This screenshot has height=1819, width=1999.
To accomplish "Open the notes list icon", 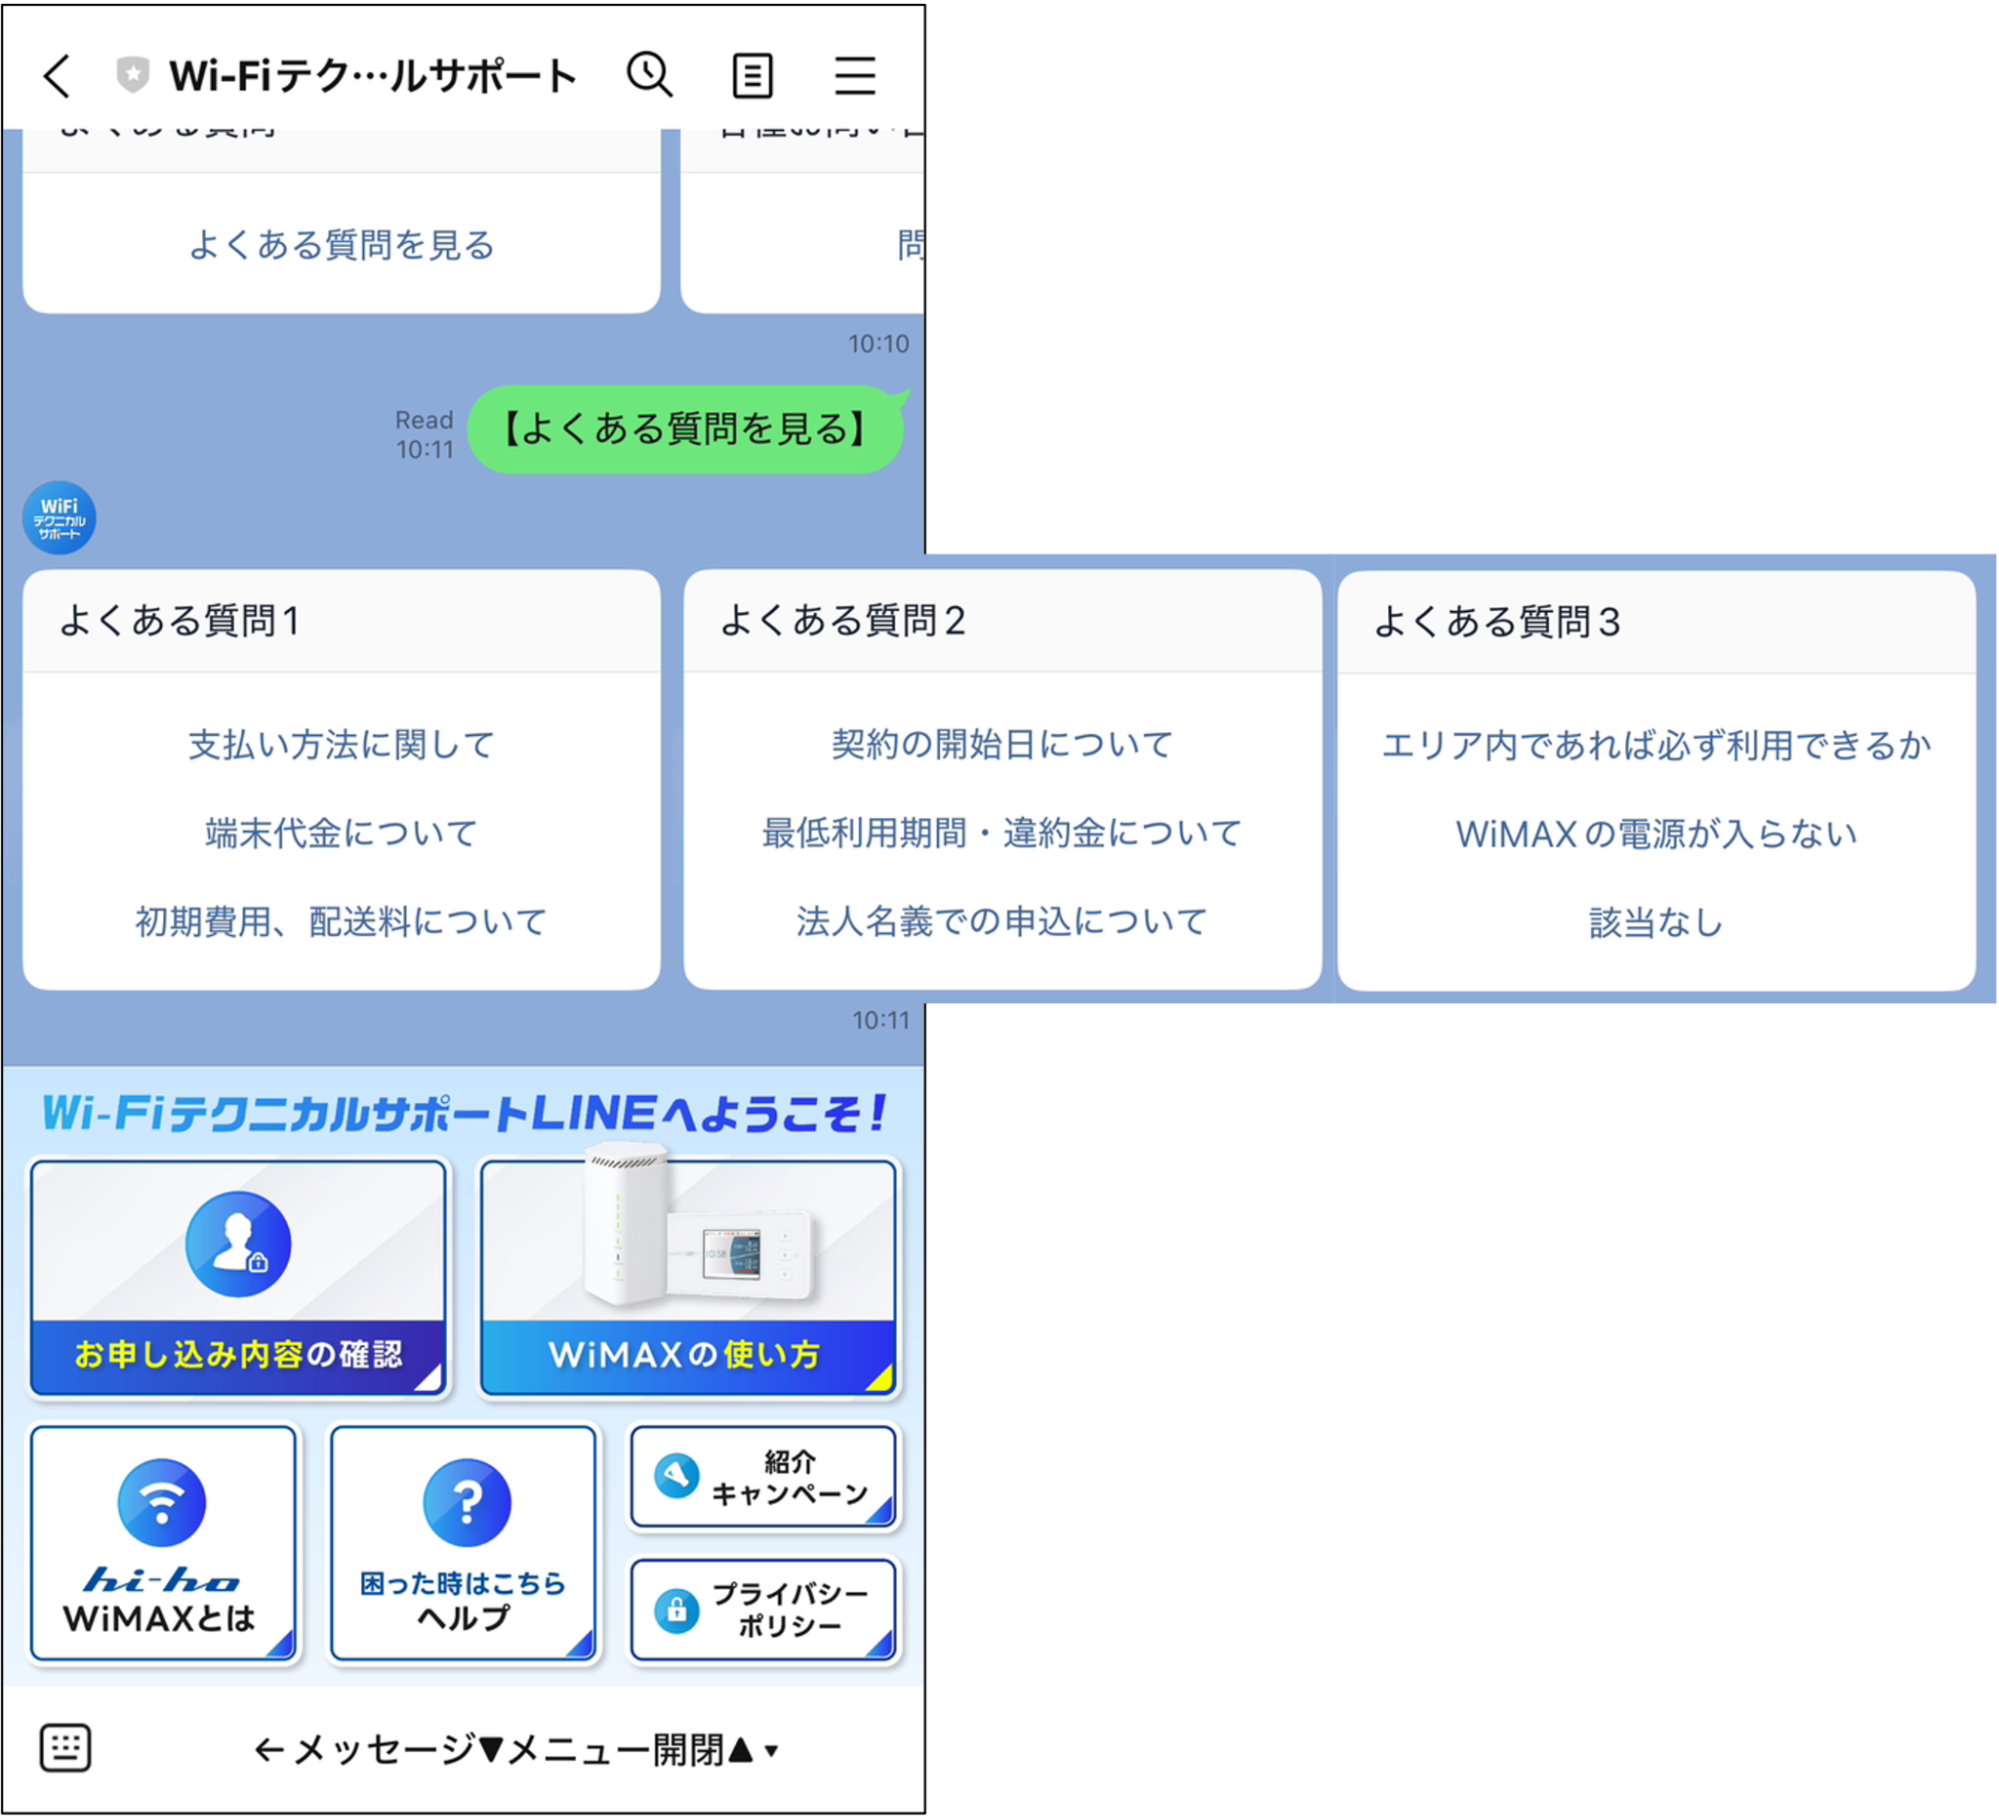I will click(752, 76).
